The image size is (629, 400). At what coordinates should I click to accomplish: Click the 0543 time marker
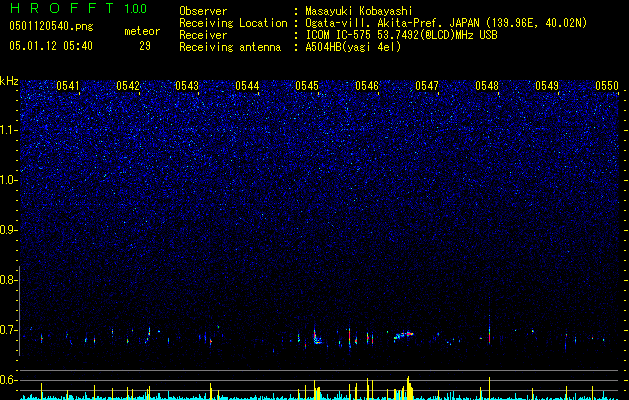[187, 86]
